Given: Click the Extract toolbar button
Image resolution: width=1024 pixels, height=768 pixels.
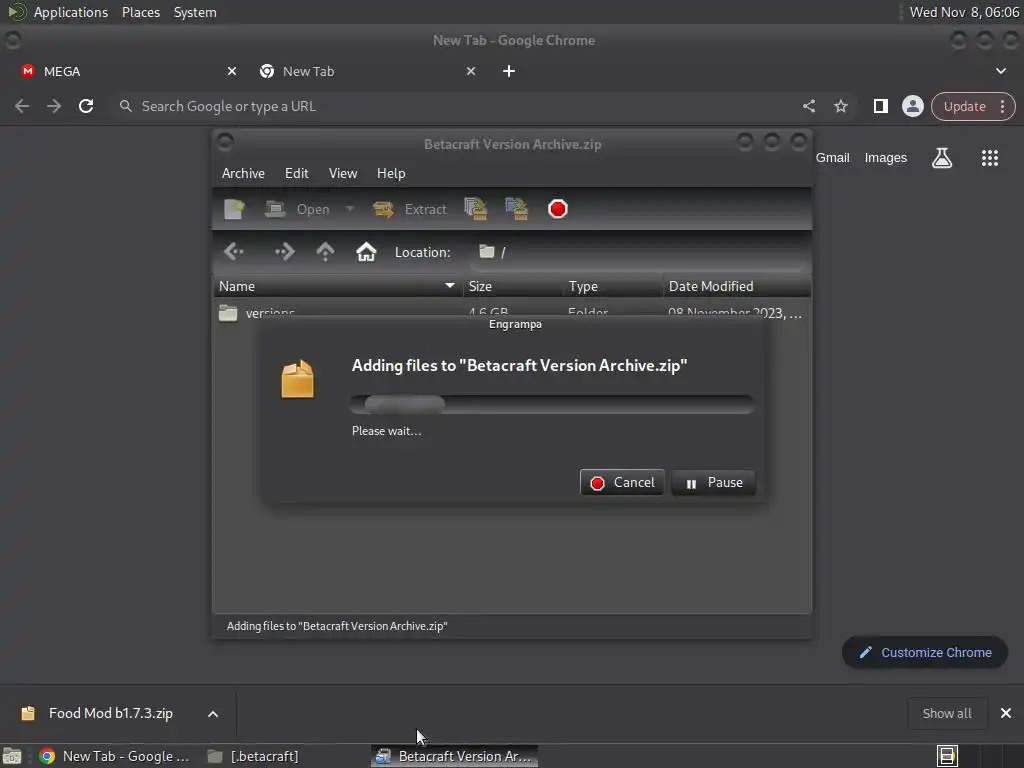Looking at the screenshot, I should click(x=410, y=209).
